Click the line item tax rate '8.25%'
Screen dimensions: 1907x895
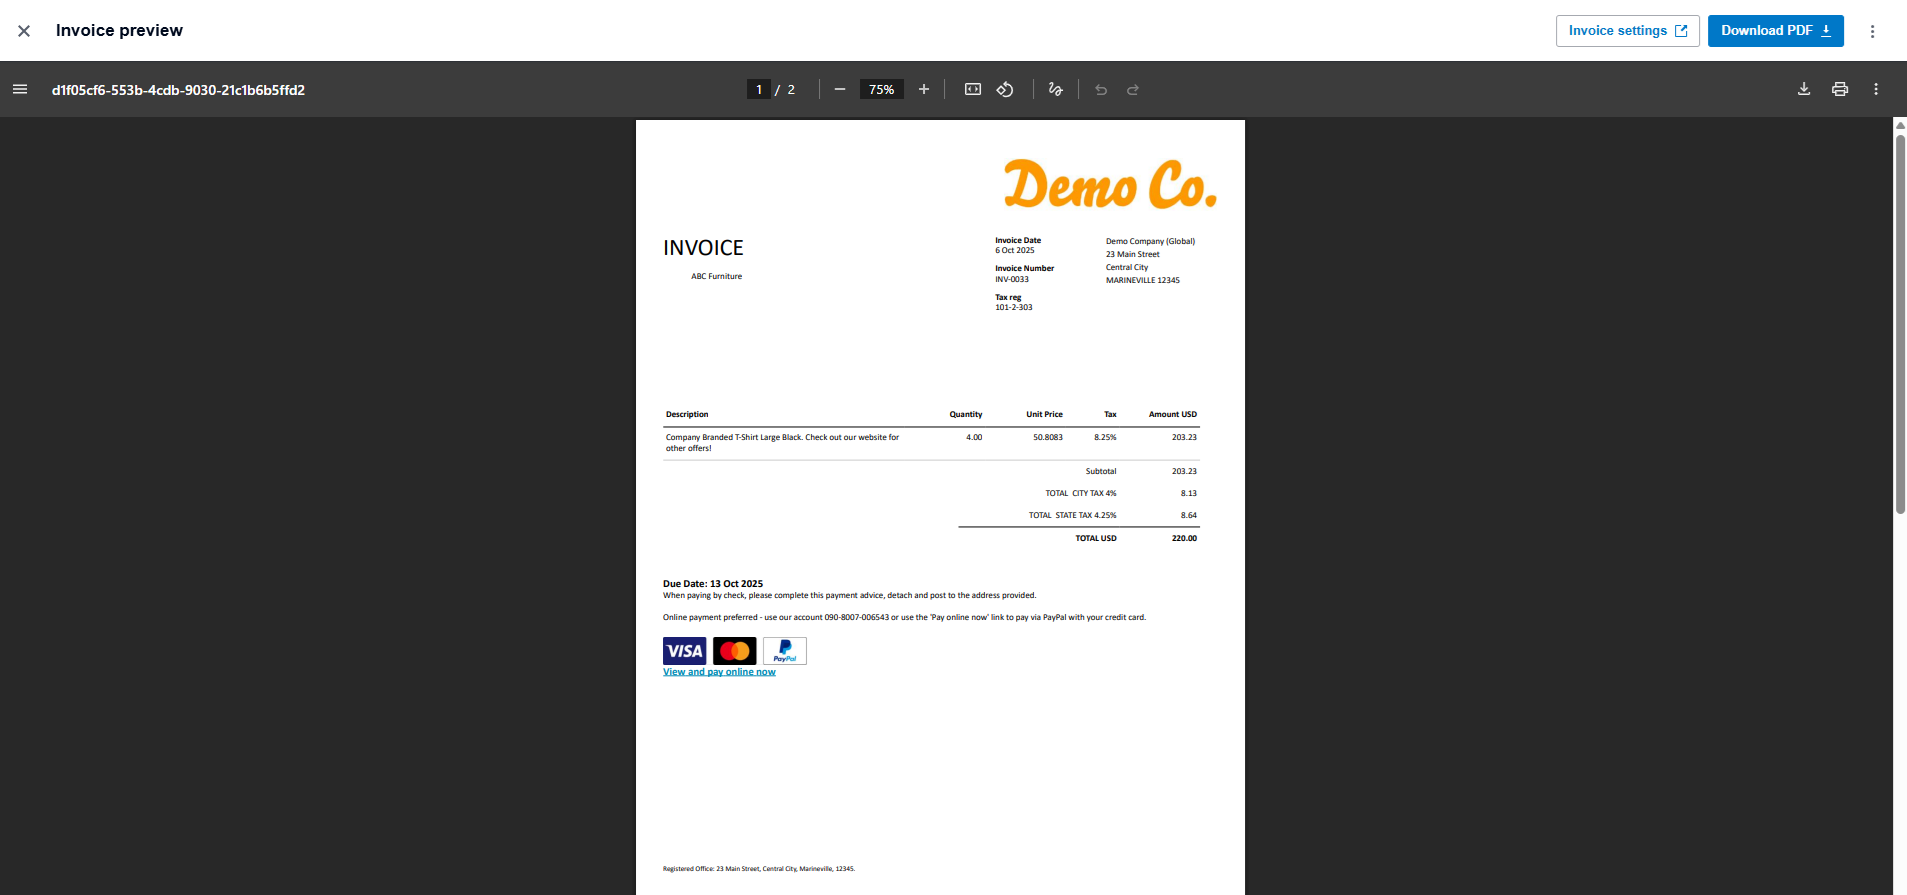coord(1105,437)
